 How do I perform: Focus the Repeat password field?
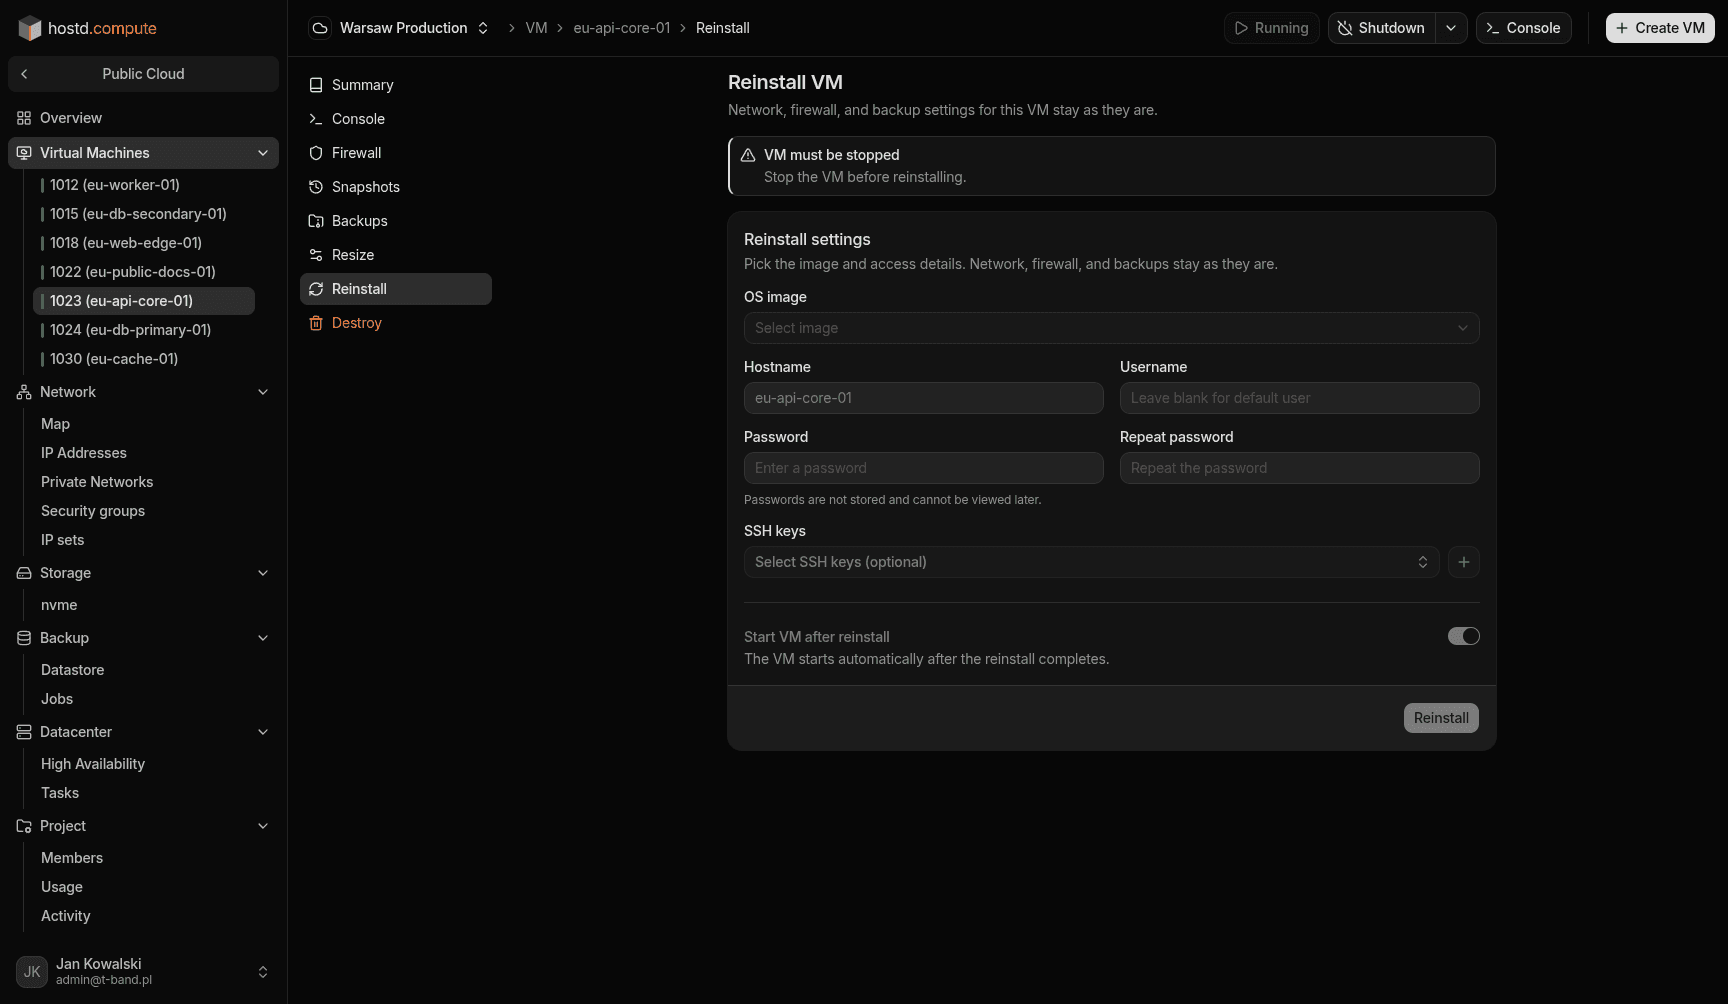coord(1300,468)
